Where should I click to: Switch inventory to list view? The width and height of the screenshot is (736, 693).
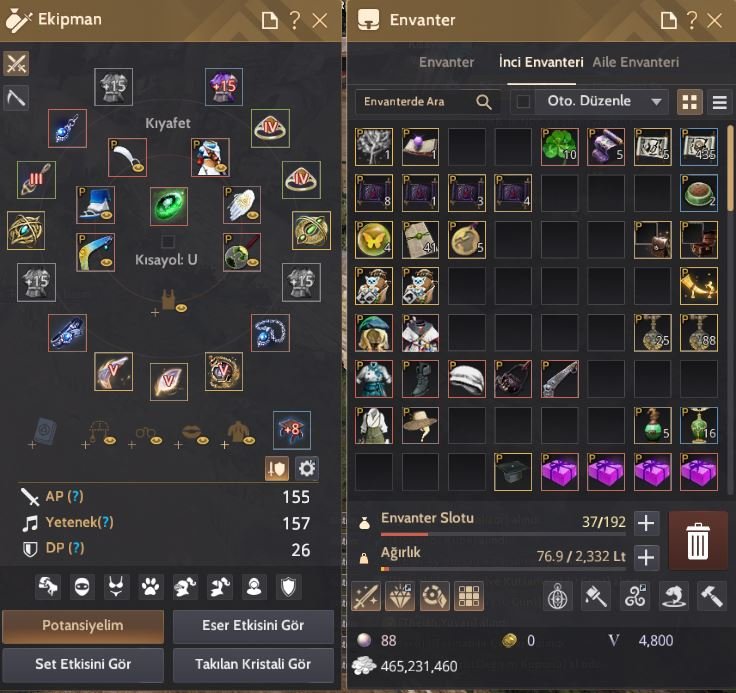[720, 102]
